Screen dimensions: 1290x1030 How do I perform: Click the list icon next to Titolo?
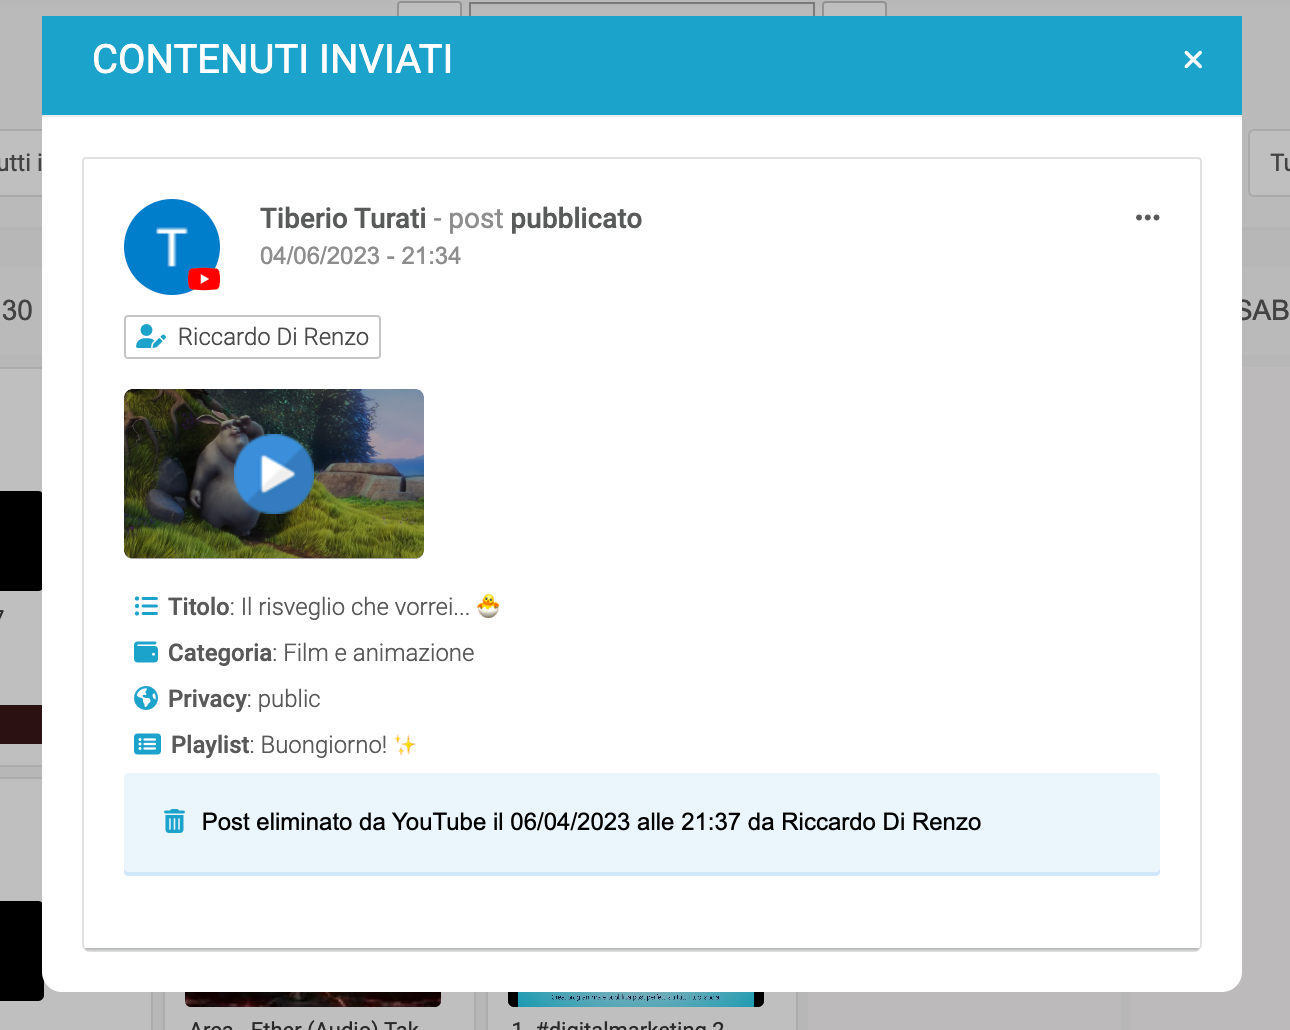click(146, 606)
